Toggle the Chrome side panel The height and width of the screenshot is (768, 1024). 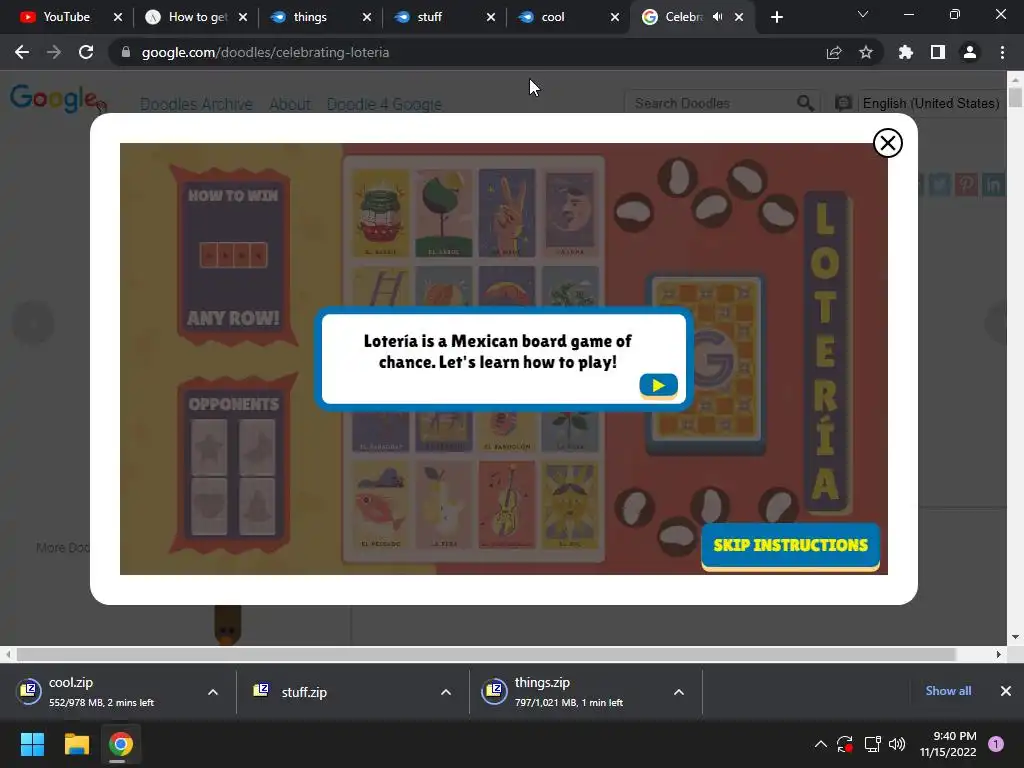point(938,52)
